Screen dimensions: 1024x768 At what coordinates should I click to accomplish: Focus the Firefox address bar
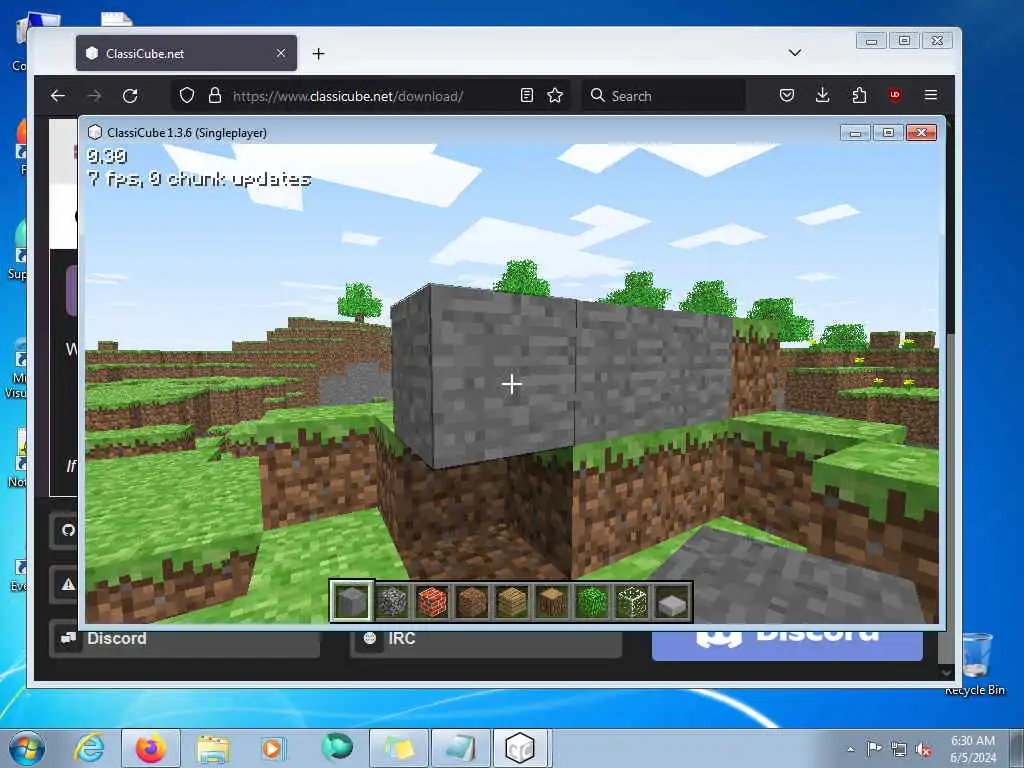pos(372,96)
